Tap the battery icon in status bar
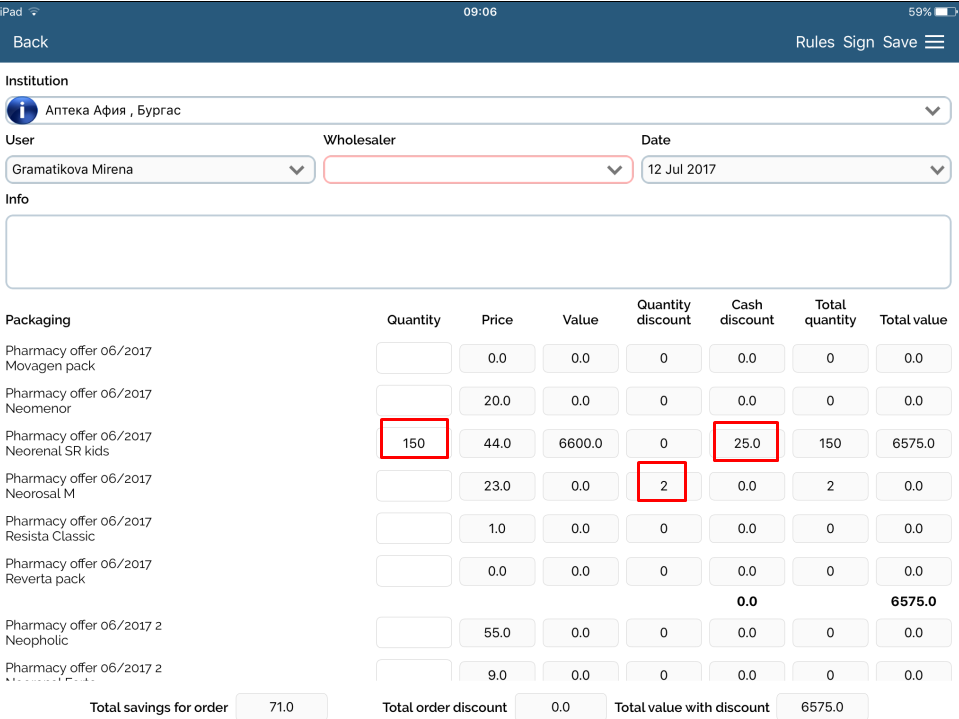 (943, 11)
